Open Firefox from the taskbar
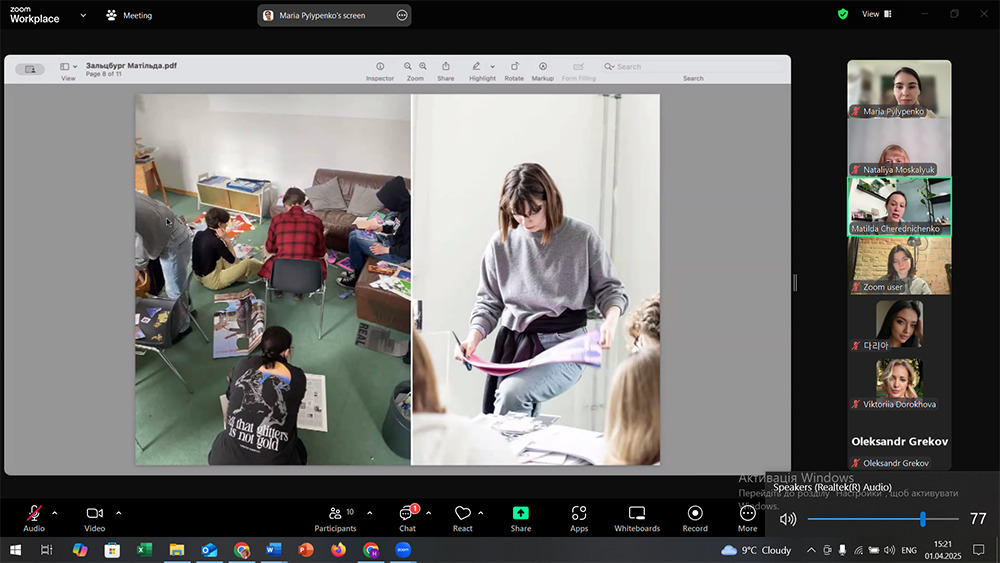This screenshot has width=1000, height=563. [x=338, y=550]
